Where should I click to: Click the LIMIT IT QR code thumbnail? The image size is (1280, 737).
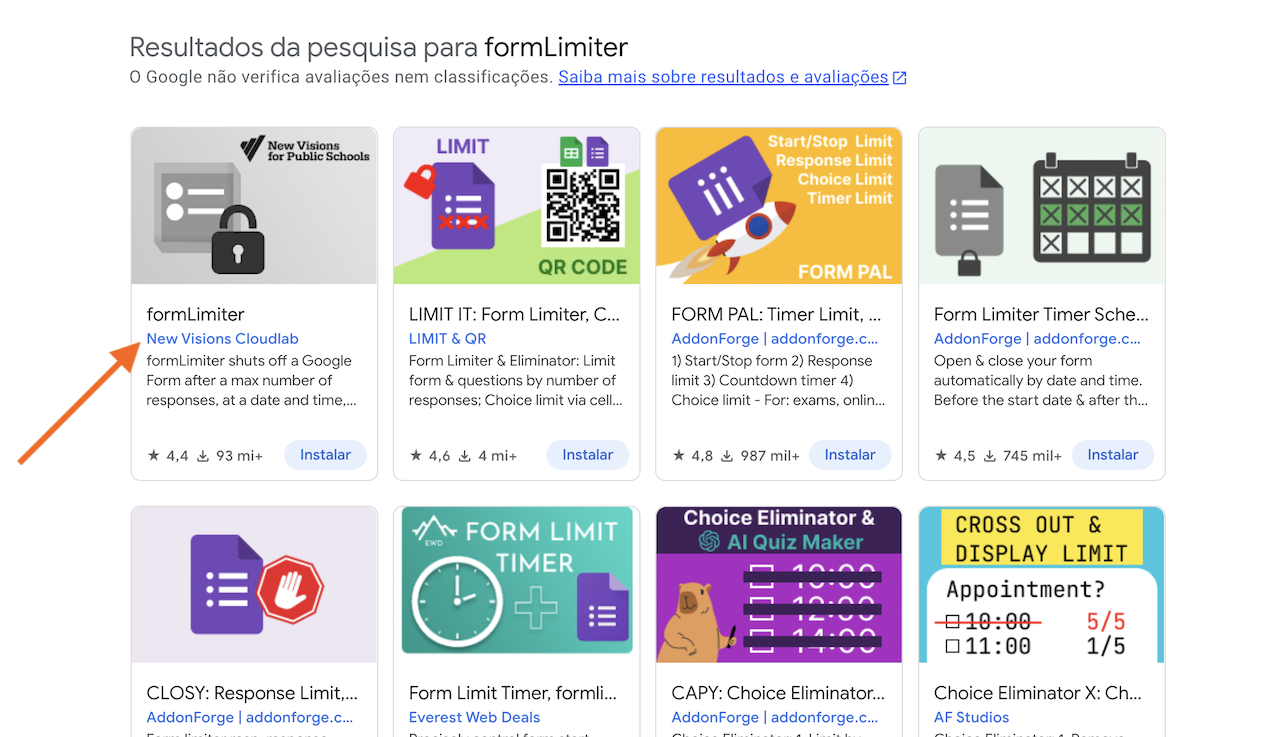pyautogui.click(x=516, y=205)
